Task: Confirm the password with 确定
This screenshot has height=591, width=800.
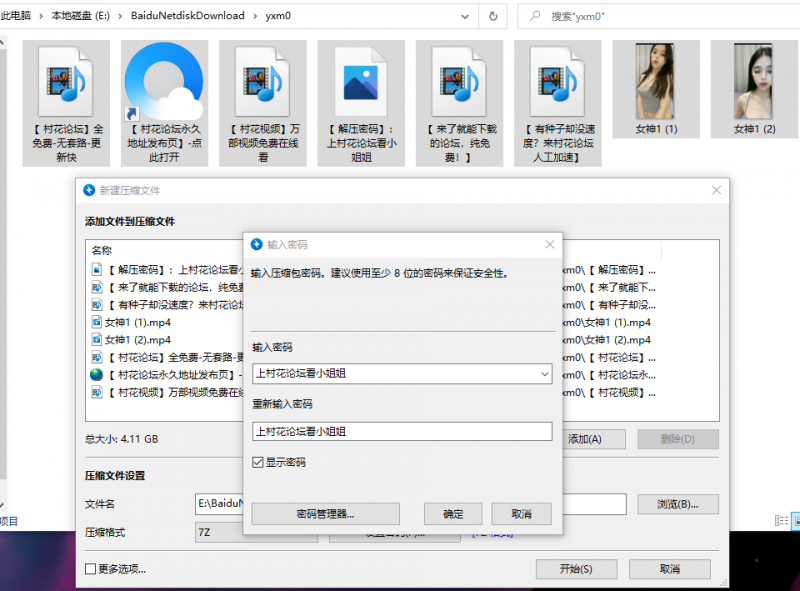Action: pyautogui.click(x=453, y=514)
